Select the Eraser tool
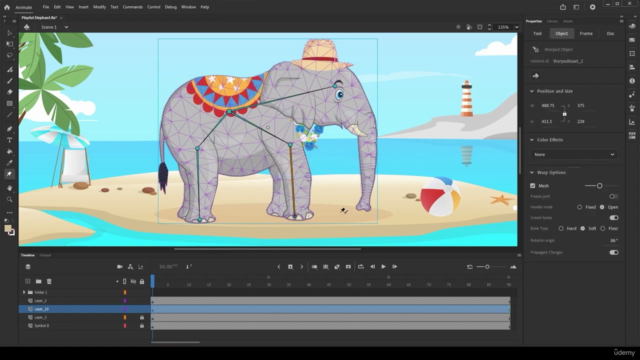 [9, 92]
